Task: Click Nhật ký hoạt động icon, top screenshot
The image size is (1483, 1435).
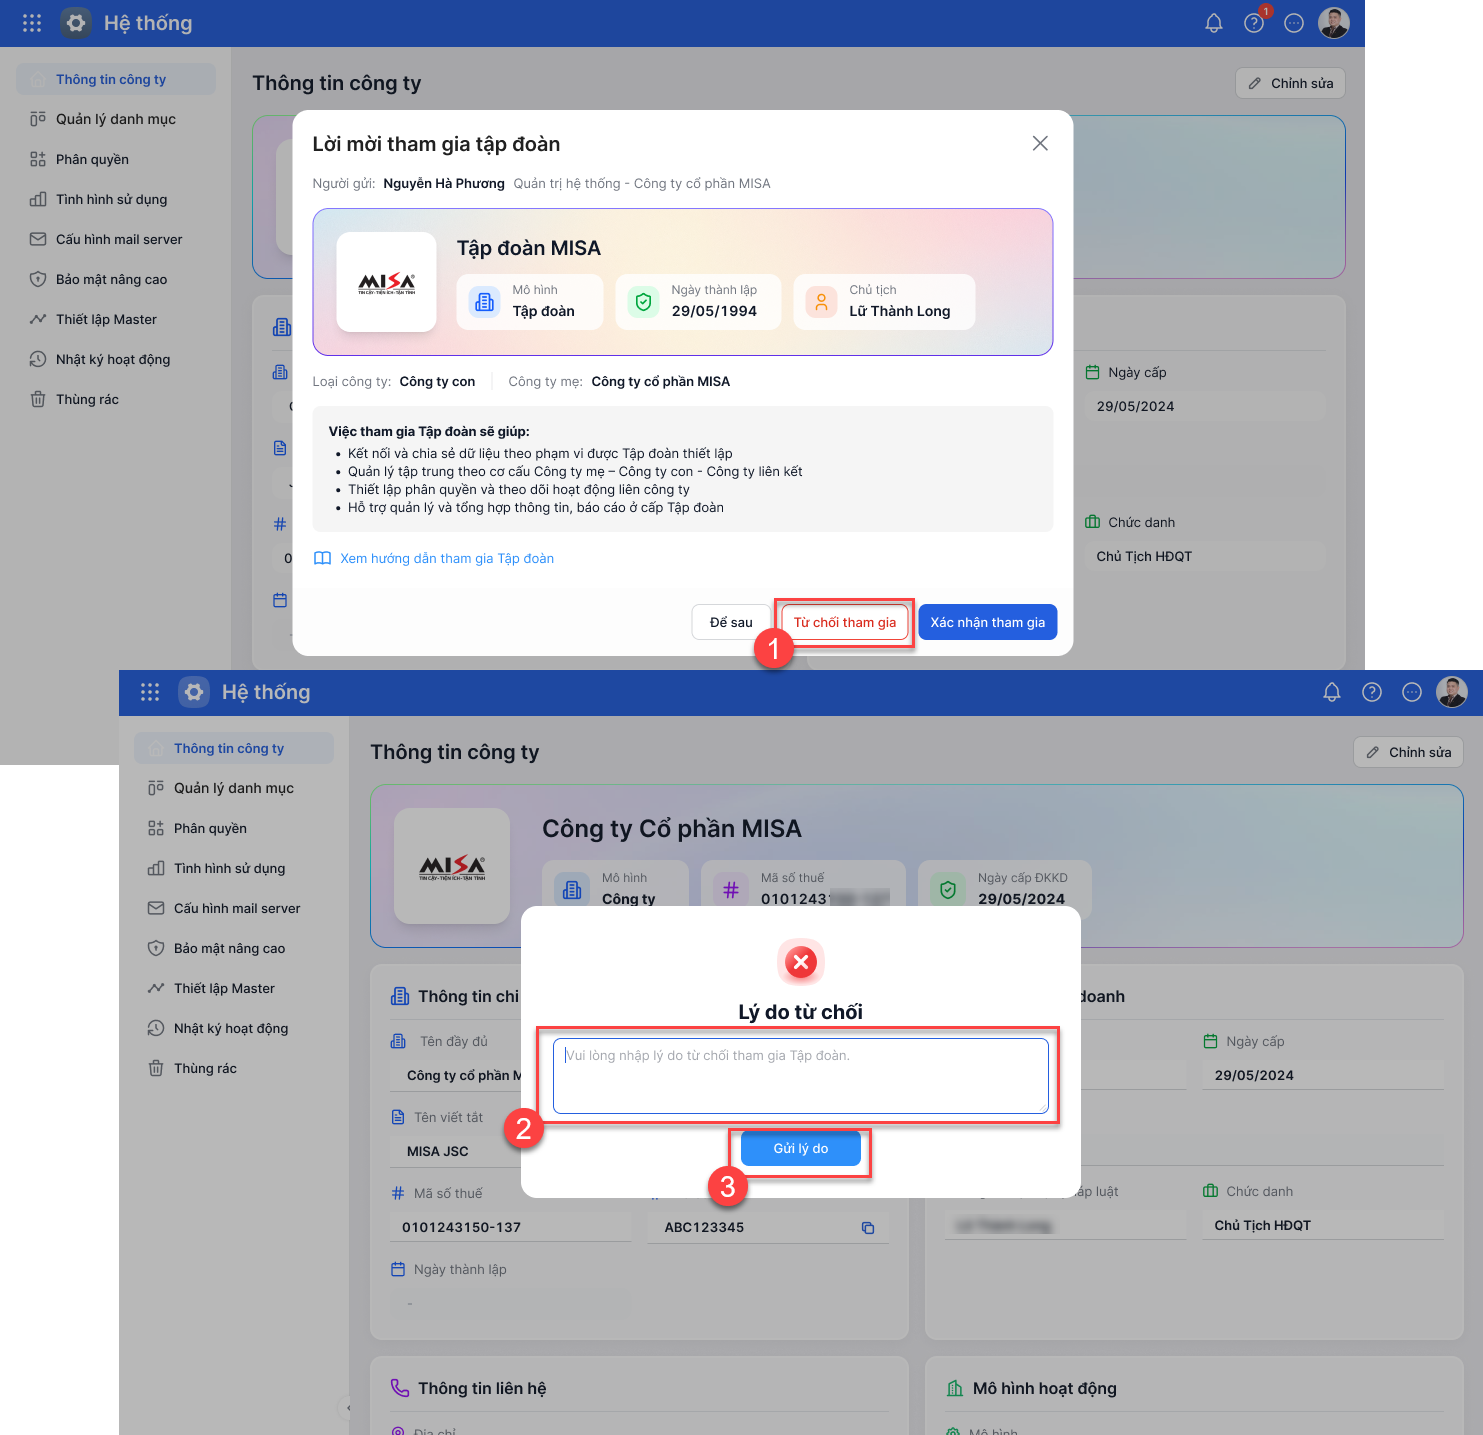Action: click(x=38, y=359)
